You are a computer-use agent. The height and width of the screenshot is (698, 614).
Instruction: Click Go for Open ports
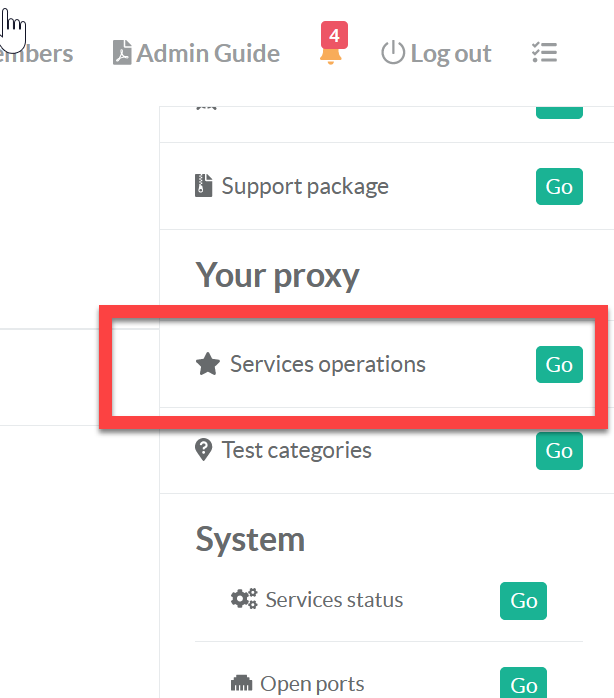pyautogui.click(x=524, y=683)
